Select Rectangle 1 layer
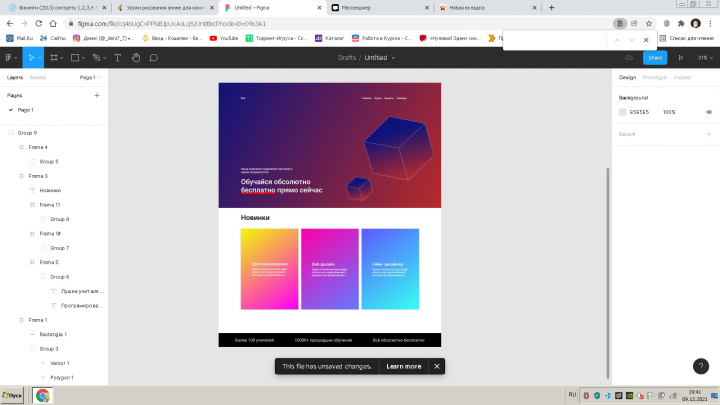720x405 pixels. [54, 335]
